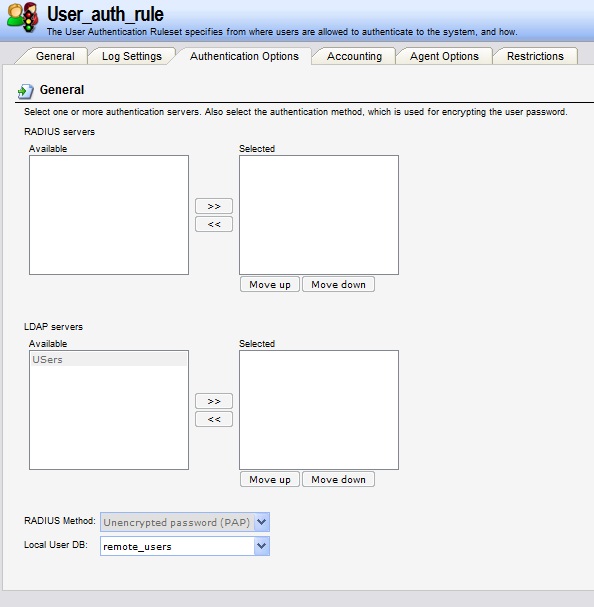Image resolution: width=594 pixels, height=607 pixels.
Task: Open the Agent Options tab
Action: click(444, 56)
